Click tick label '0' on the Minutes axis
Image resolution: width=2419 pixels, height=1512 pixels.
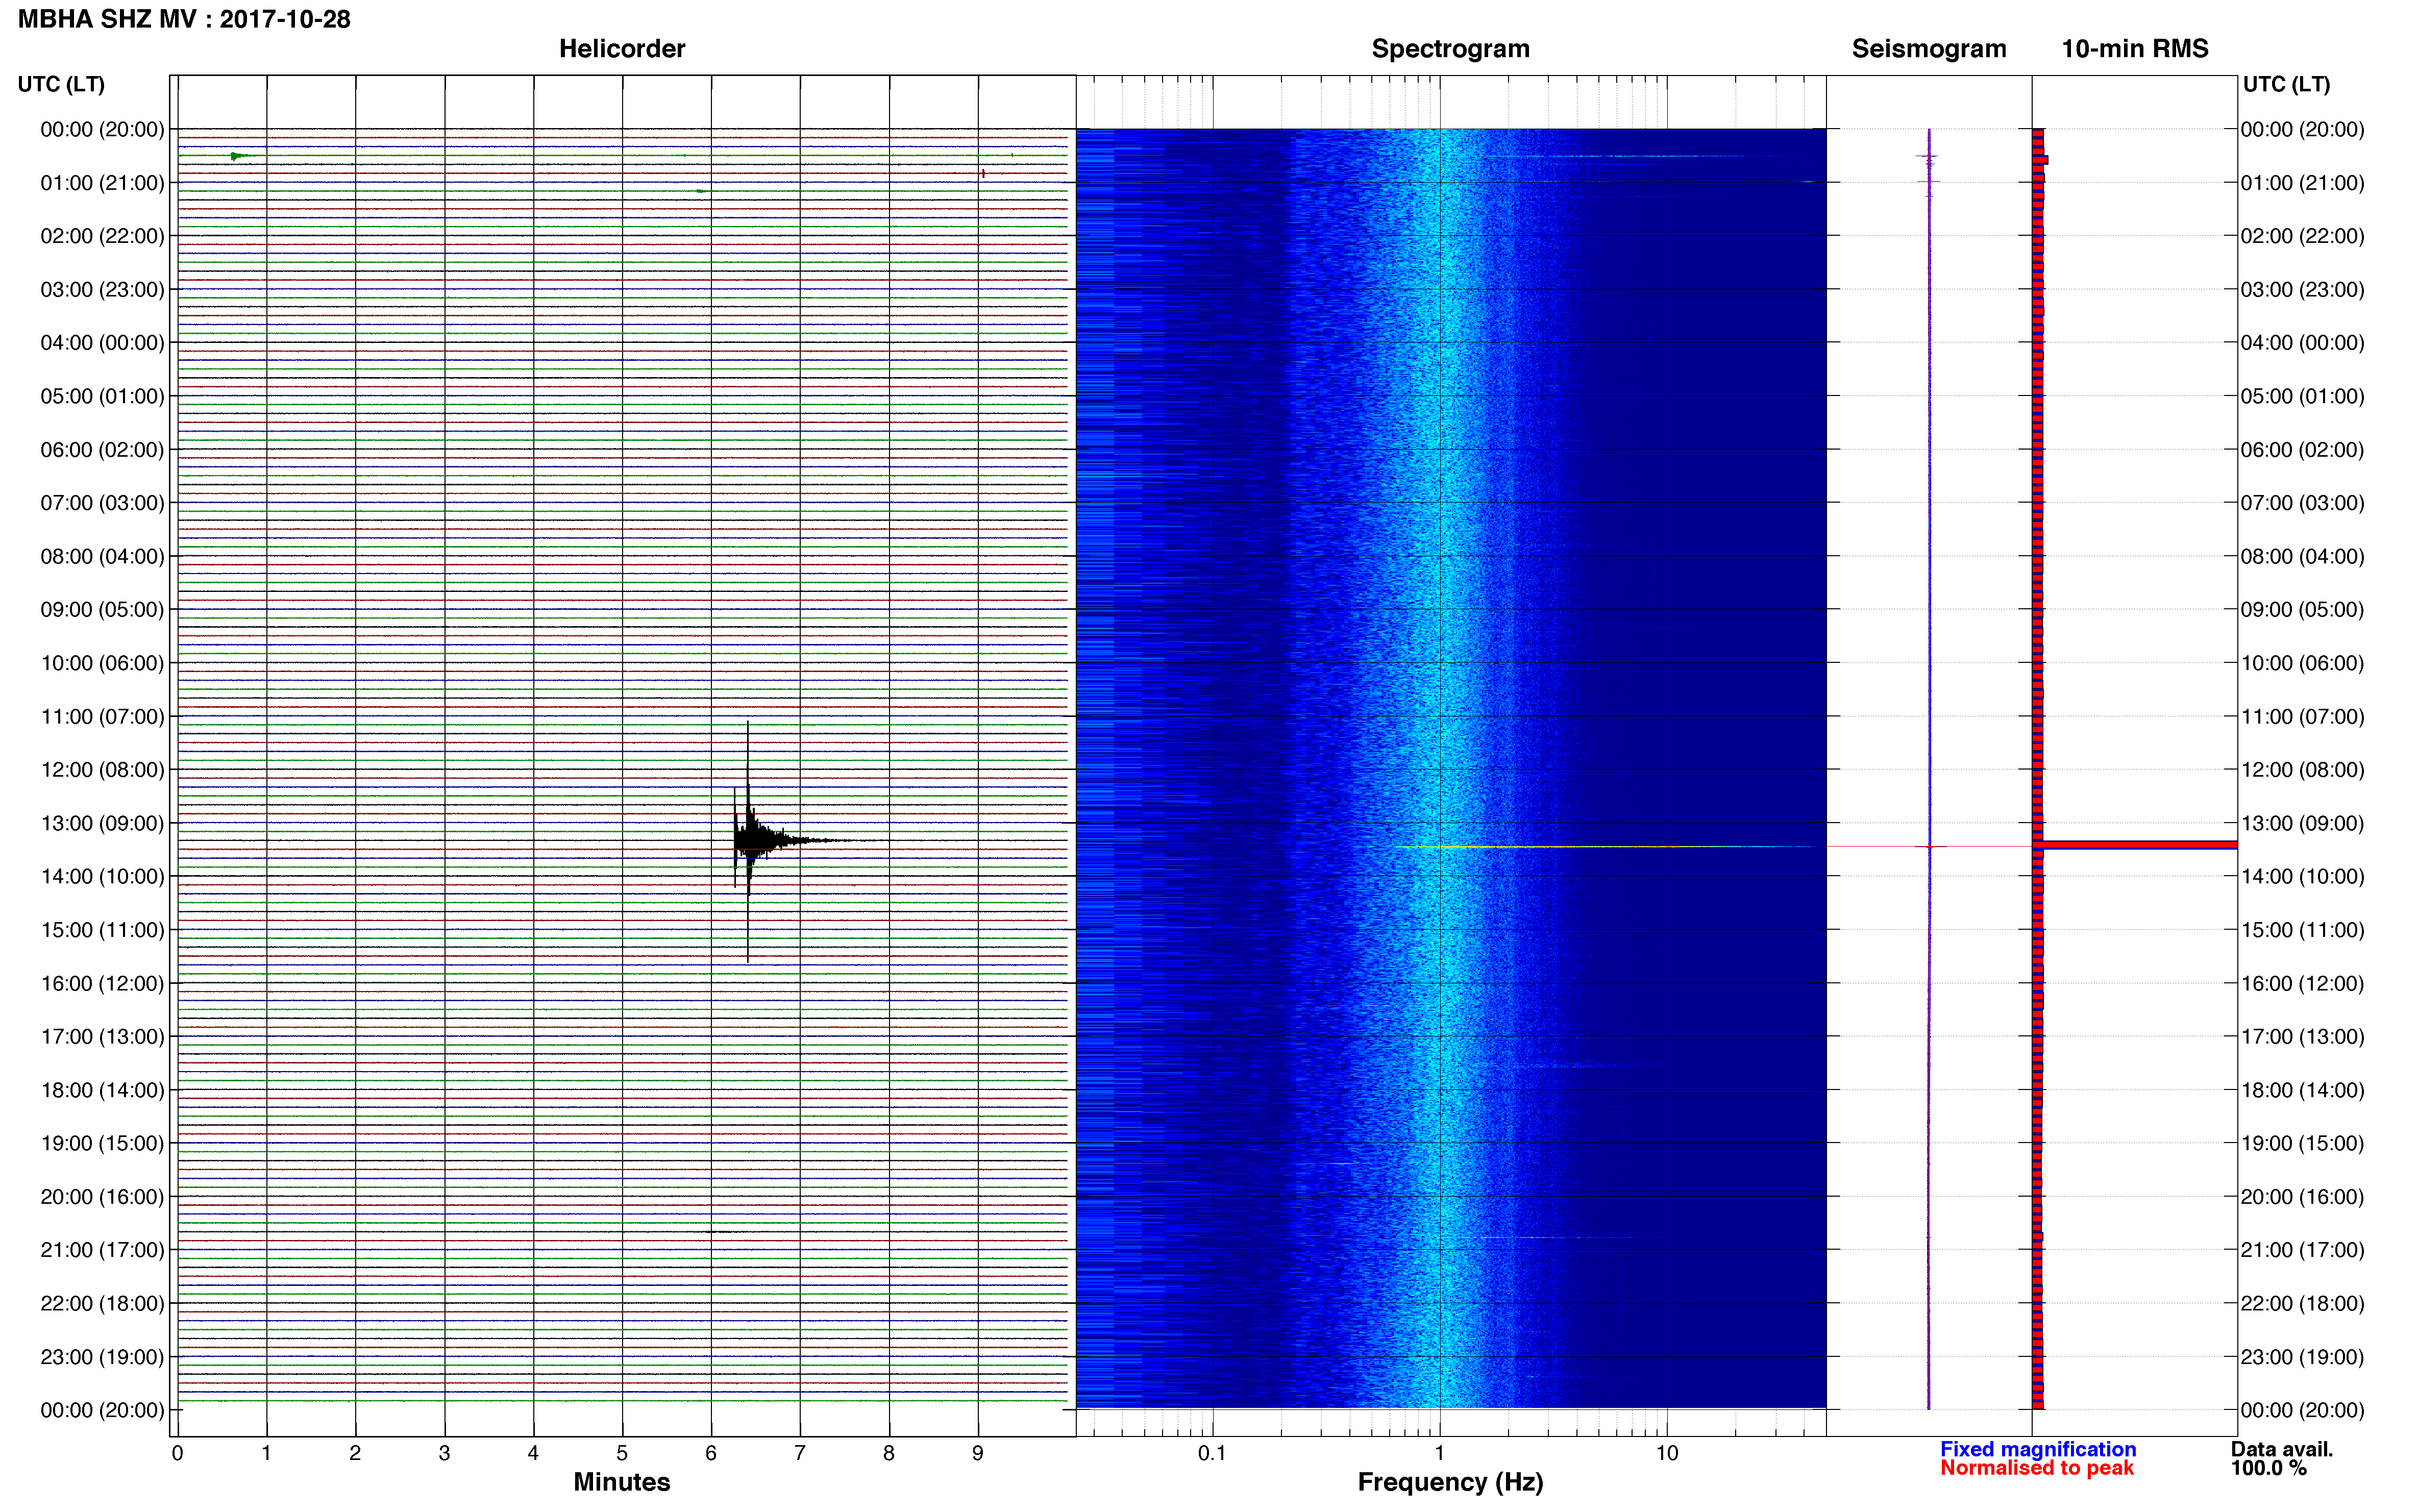177,1453
